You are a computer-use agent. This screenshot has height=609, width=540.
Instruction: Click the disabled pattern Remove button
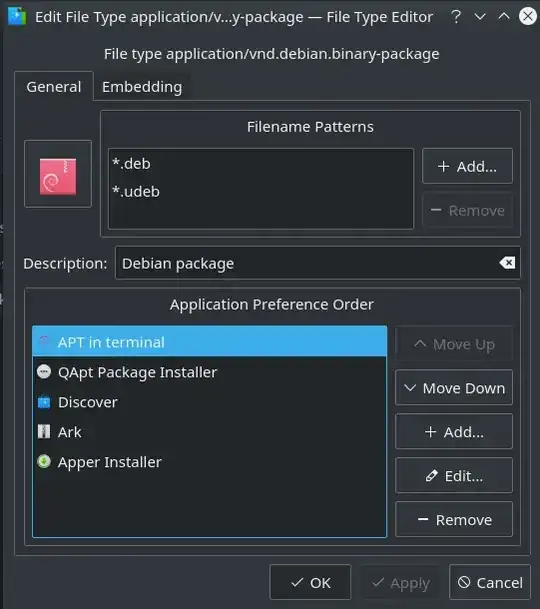467,211
